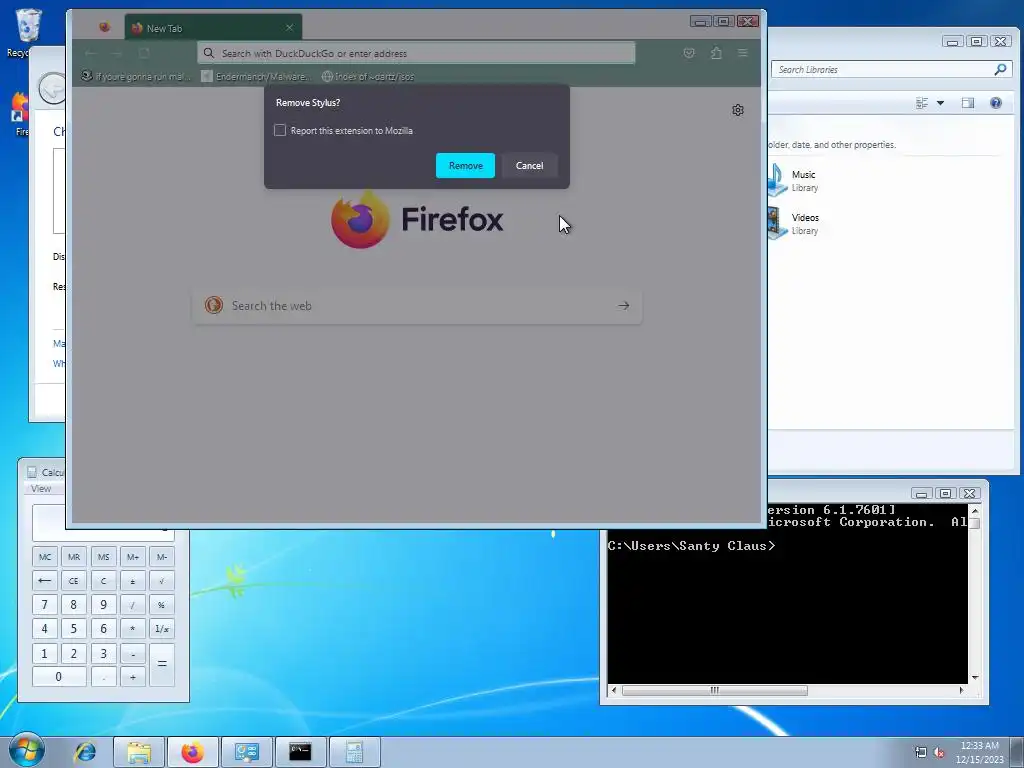This screenshot has width=1024, height=768.
Task: Close the New Tab tab
Action: 289,27
